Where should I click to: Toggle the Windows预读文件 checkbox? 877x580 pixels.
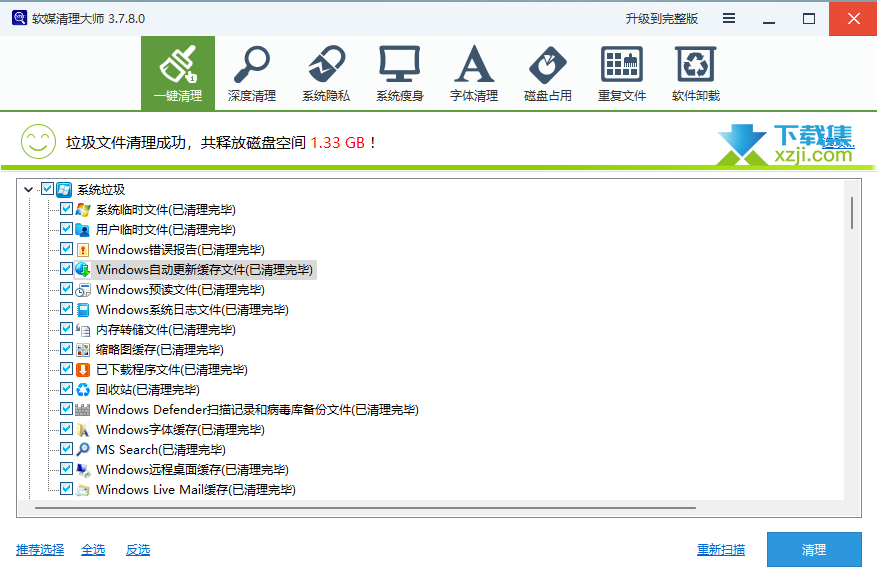coord(67,289)
